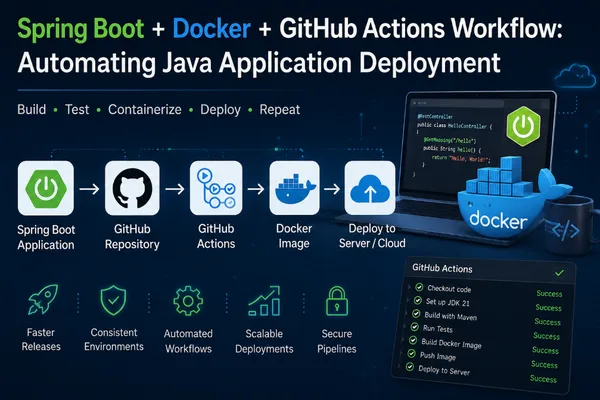Click the word 'Build' in the tagline

tap(32, 109)
